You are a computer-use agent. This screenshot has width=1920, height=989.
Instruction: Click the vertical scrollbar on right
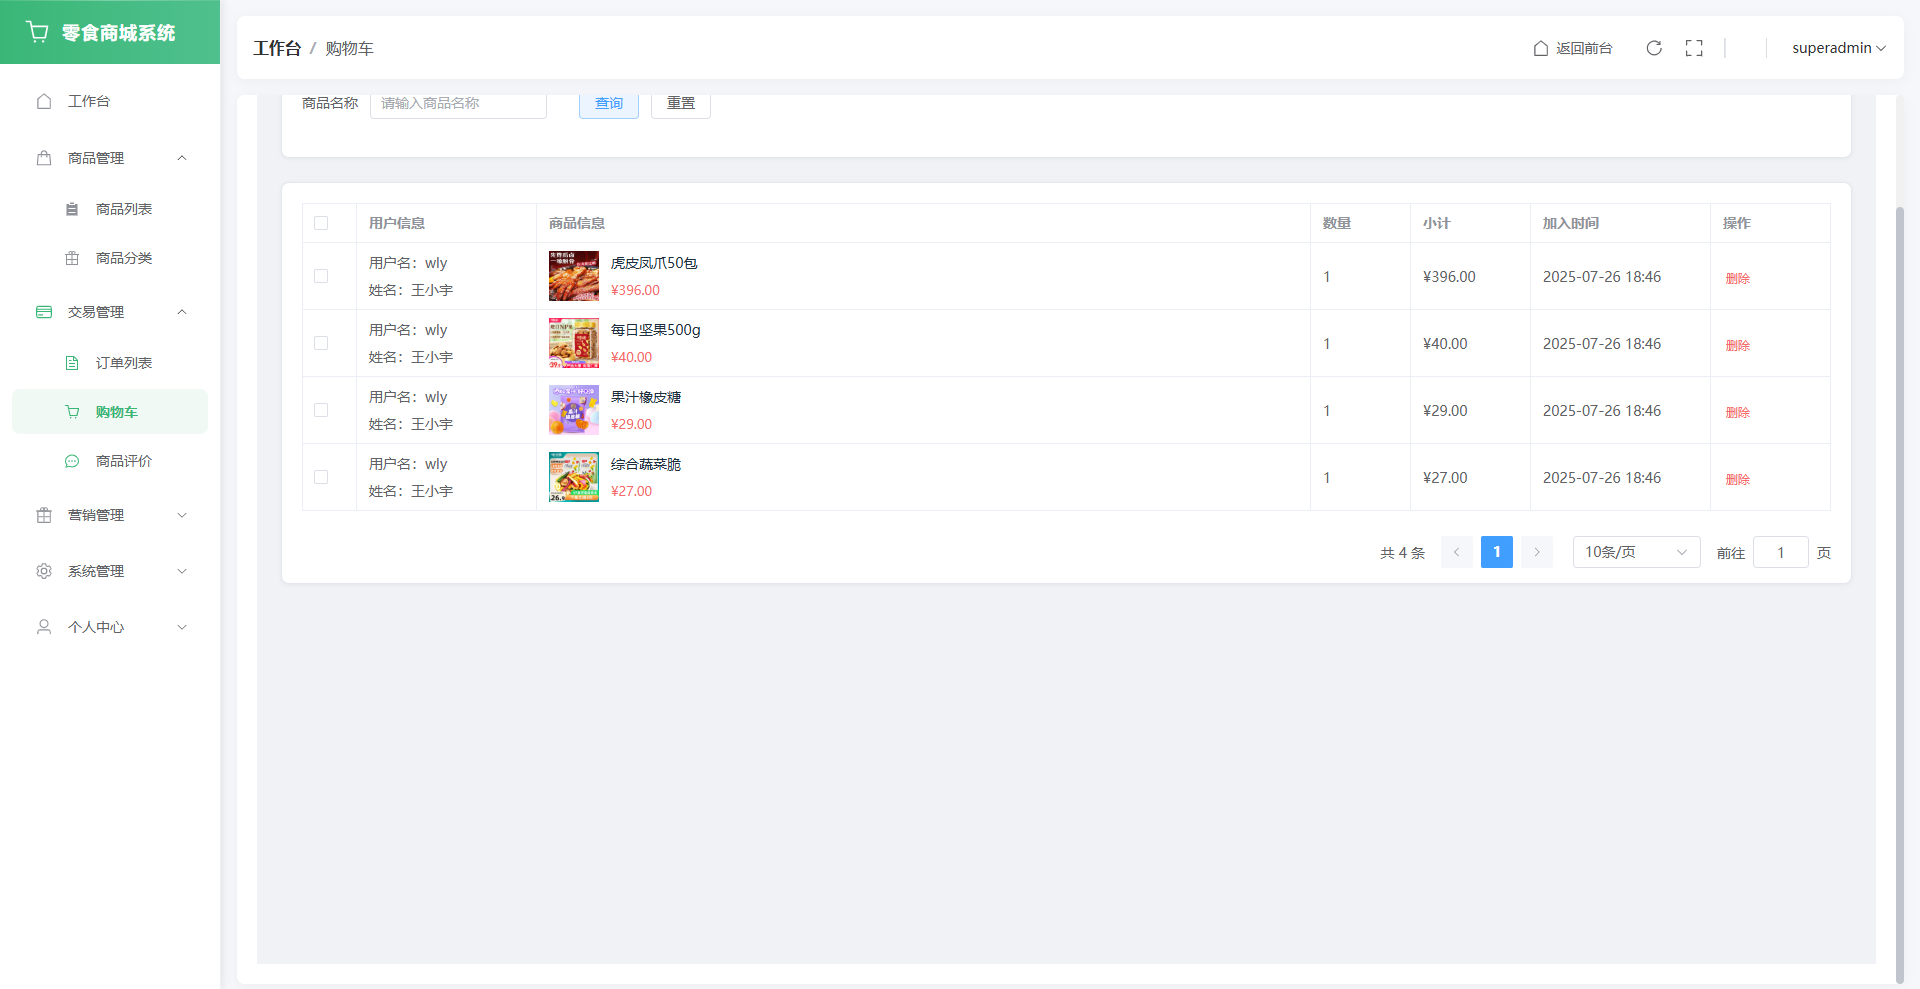(x=1900, y=580)
